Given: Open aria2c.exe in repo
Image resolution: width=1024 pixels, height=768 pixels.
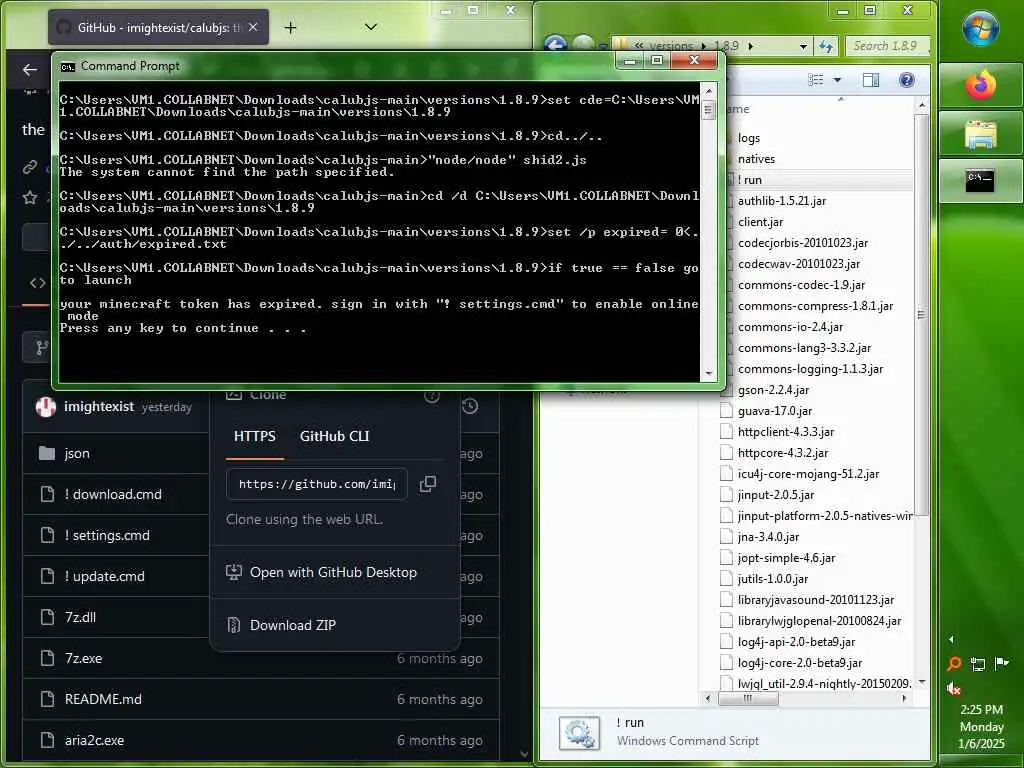Looking at the screenshot, I should point(94,741).
